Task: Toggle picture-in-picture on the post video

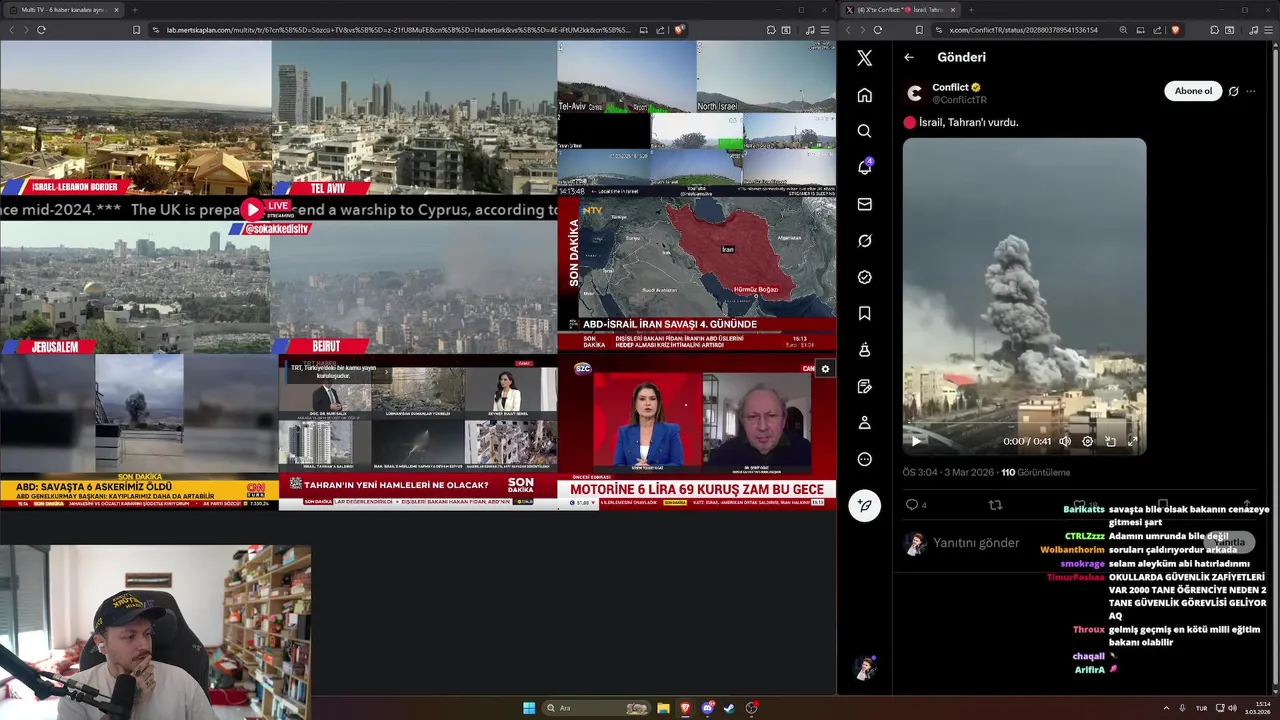Action: pos(1110,441)
